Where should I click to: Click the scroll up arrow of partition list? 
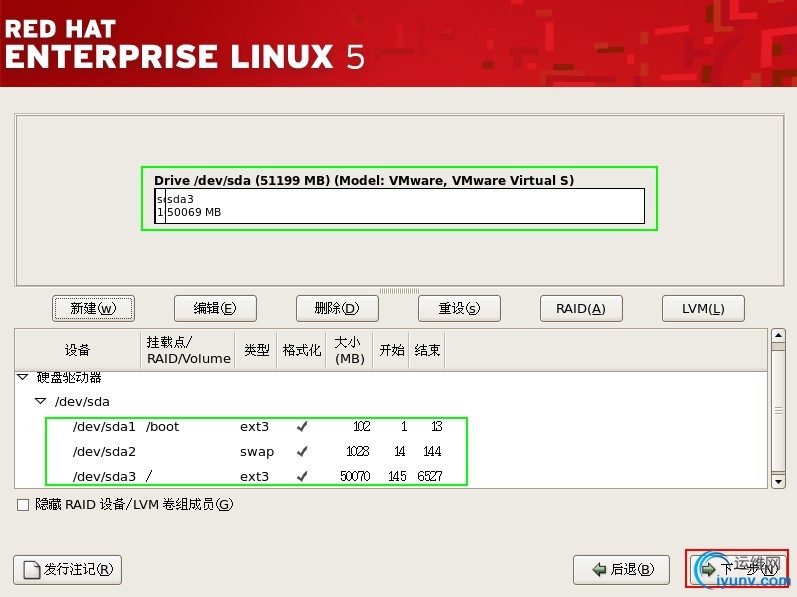(x=778, y=335)
